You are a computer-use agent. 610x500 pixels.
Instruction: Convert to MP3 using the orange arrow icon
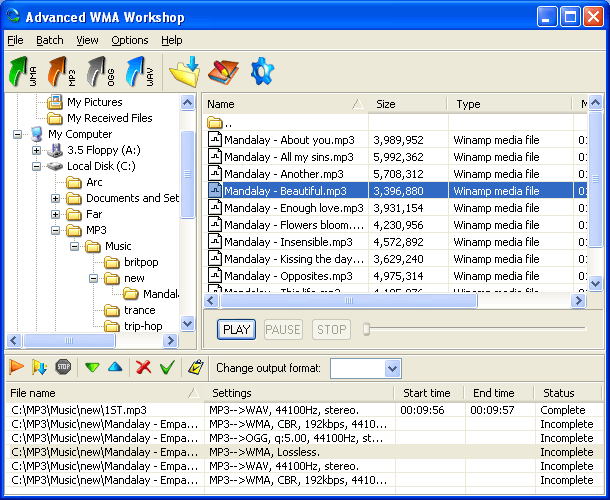61,72
